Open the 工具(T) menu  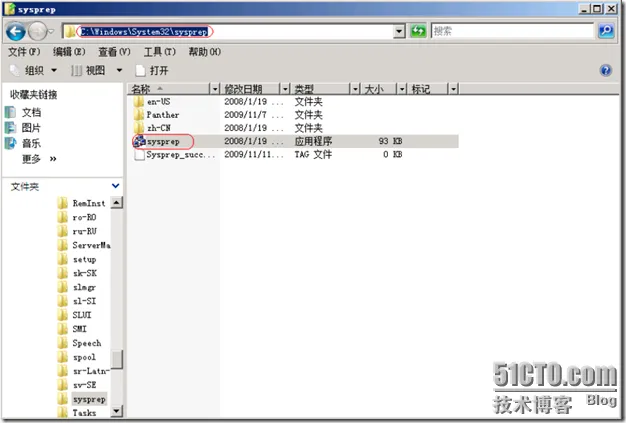[x=160, y=52]
